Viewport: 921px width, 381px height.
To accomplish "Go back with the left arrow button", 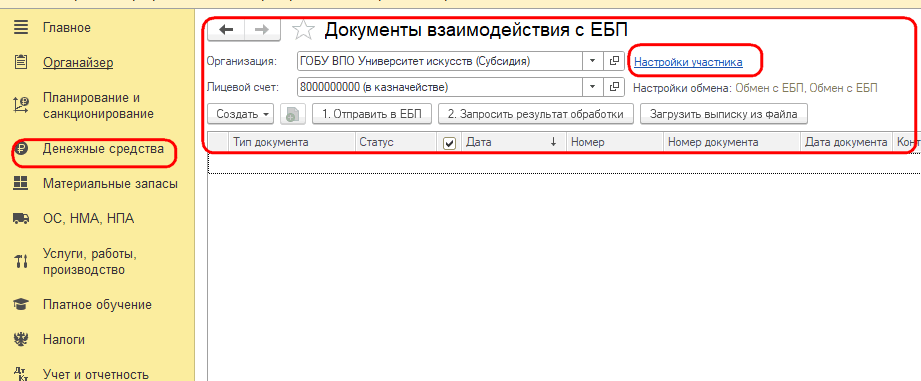I will pyautogui.click(x=226, y=31).
